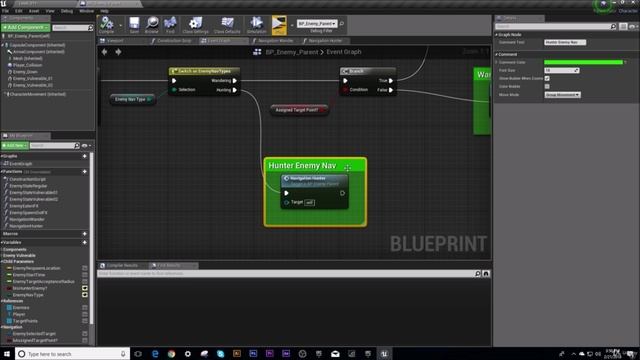Compile the blueprint with the Compile button

point(107,24)
